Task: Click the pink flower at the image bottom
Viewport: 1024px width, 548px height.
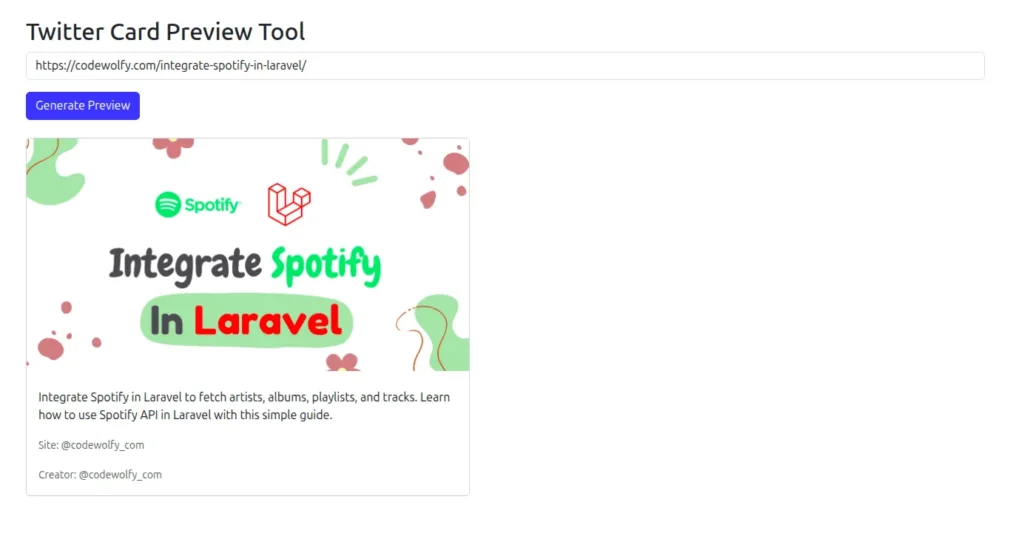Action: tap(342, 361)
